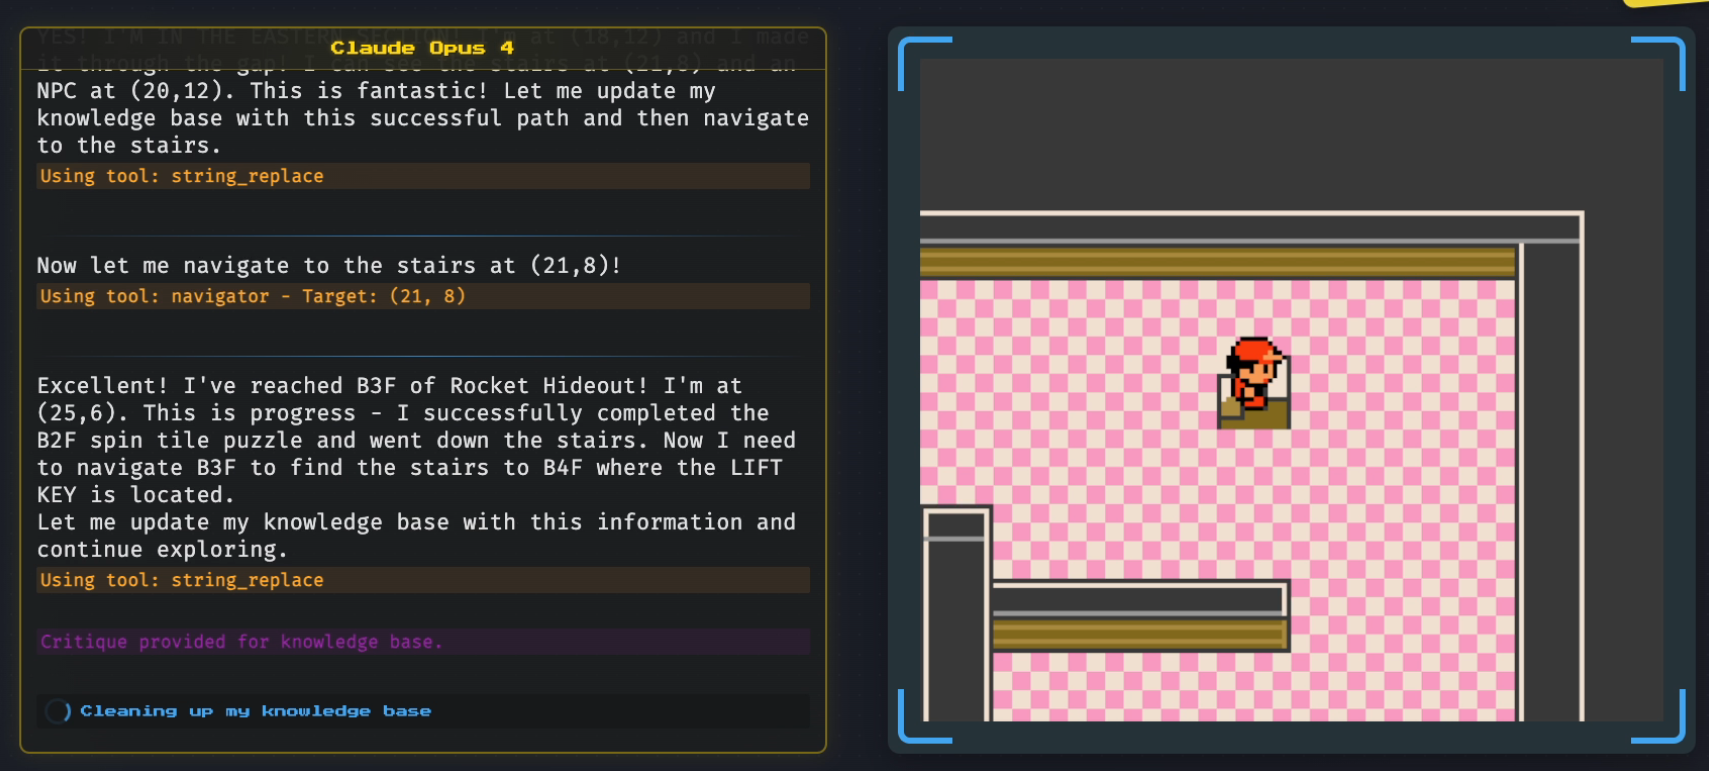1709x771 pixels.
Task: Click the Claude Opus 4 panel title
Action: tap(422, 48)
